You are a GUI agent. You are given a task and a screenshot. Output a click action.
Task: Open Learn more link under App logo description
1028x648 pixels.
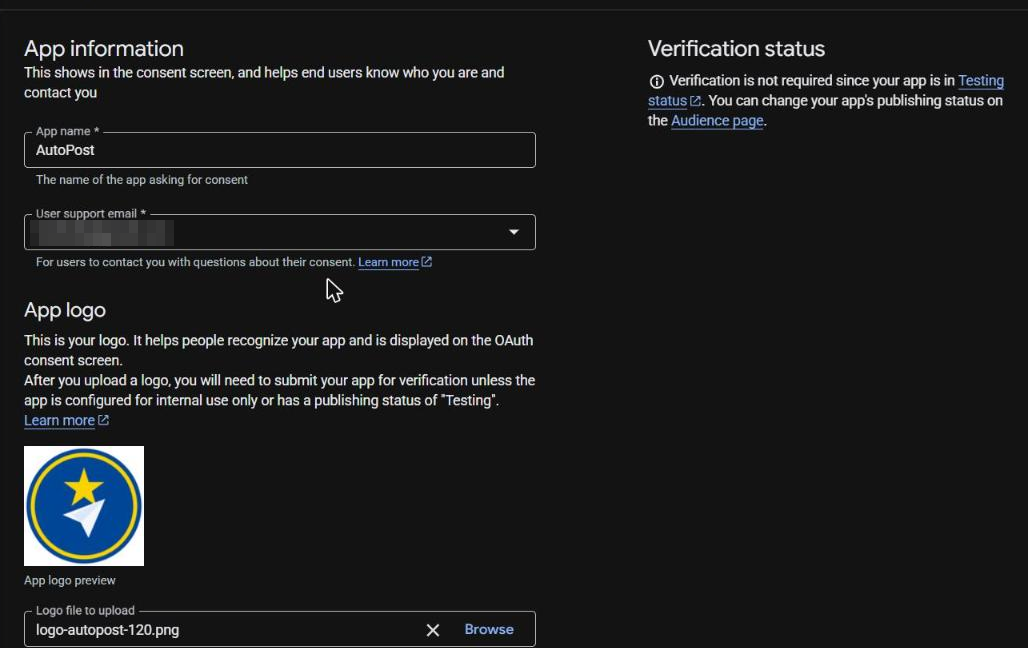click(60, 420)
